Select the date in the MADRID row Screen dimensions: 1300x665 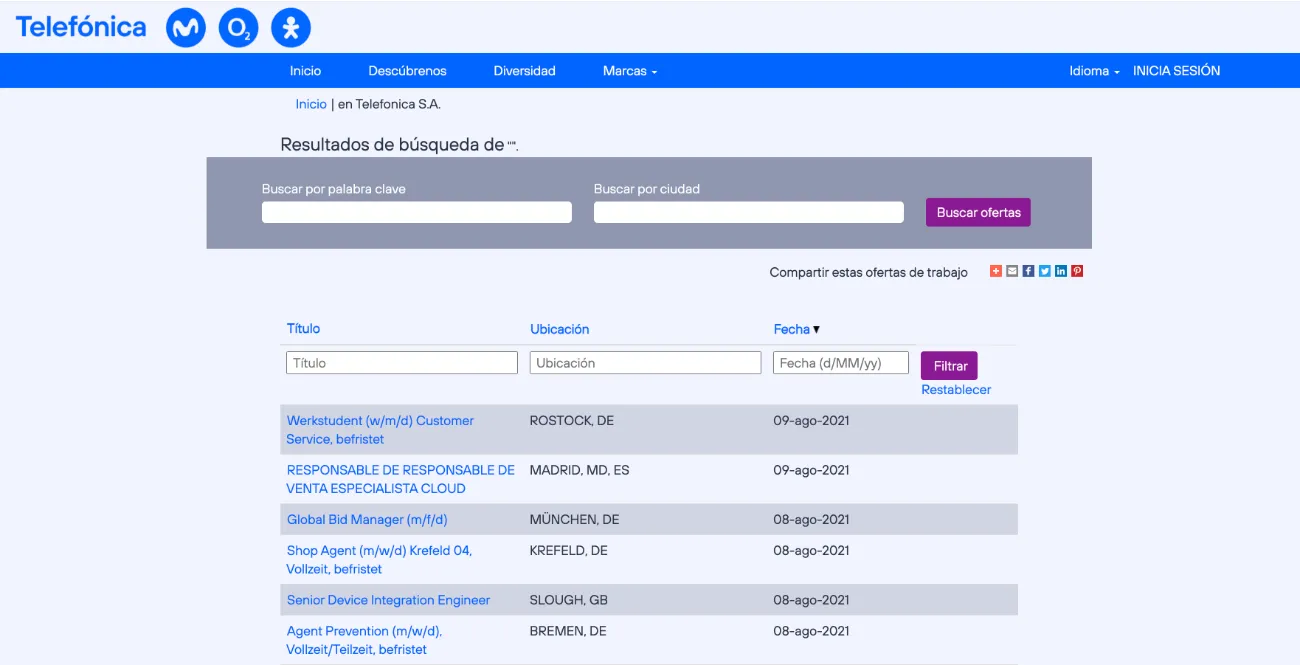(x=811, y=470)
